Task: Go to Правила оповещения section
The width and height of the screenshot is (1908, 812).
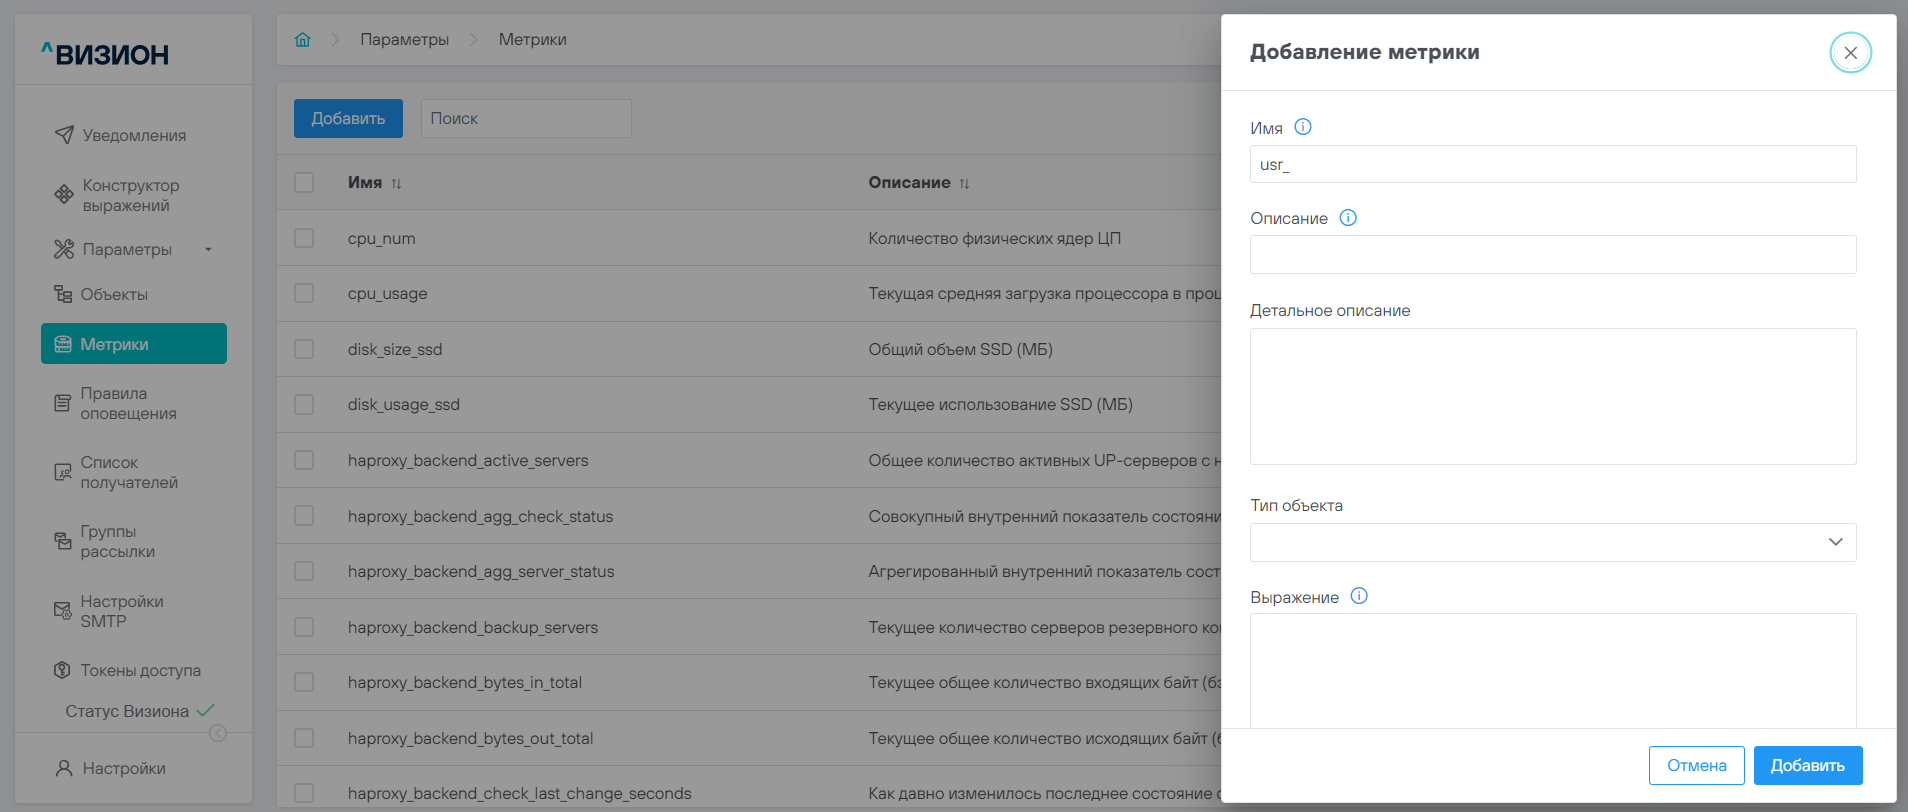Action: point(128,403)
